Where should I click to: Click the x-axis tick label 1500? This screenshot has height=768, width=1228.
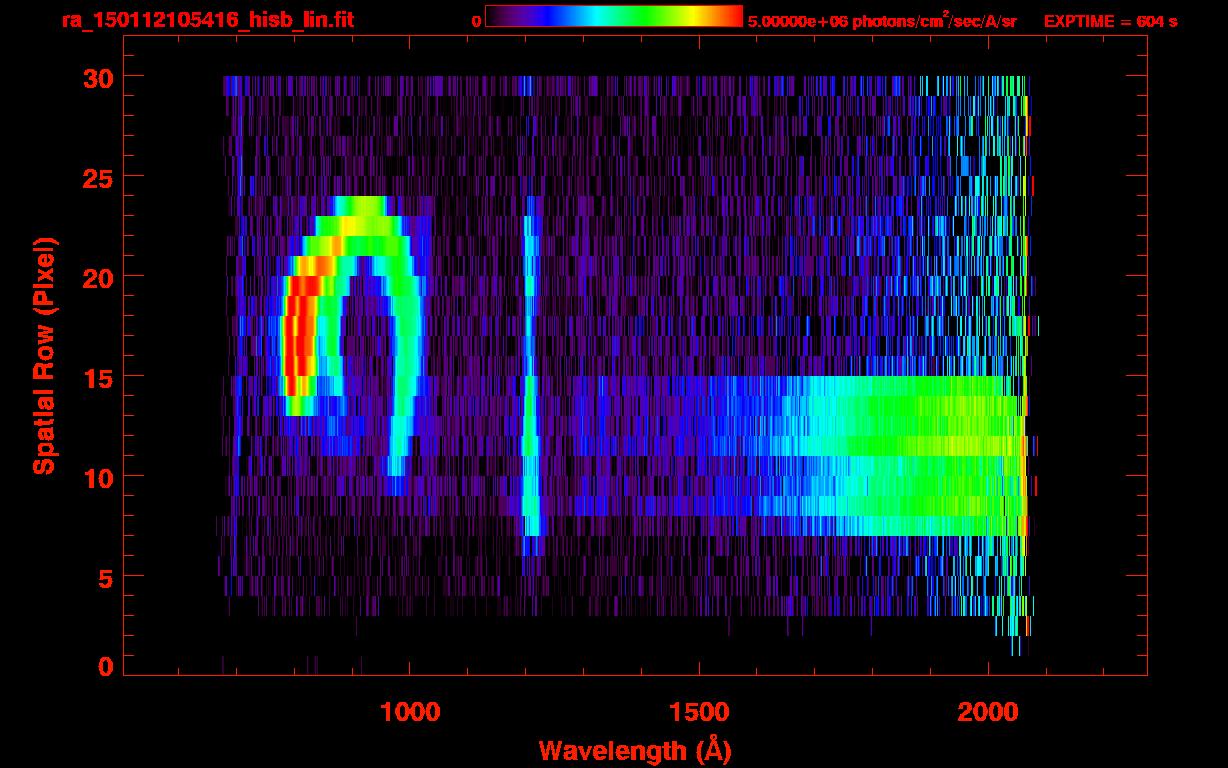699,712
